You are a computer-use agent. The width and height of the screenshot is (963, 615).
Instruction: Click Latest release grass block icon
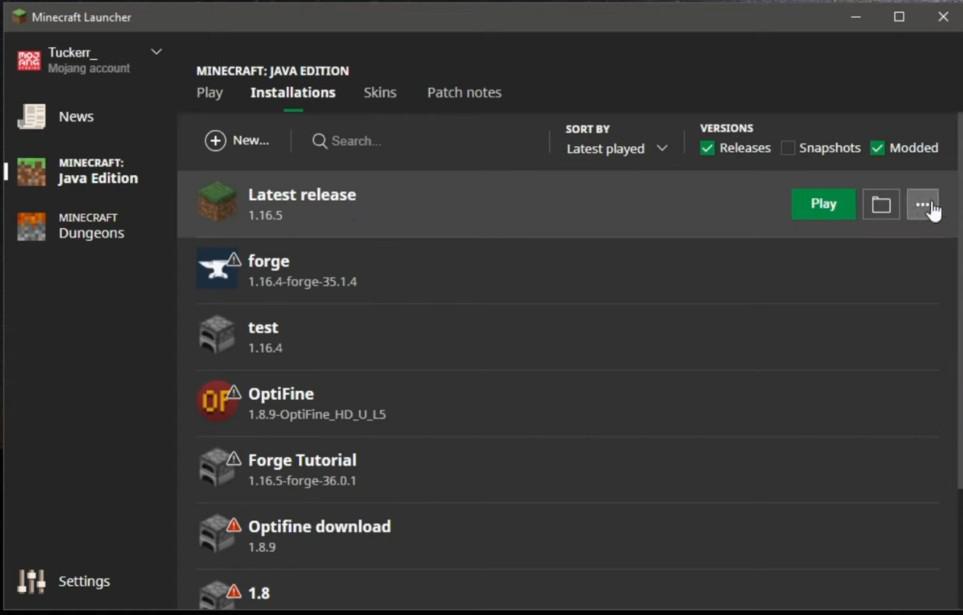(217, 202)
